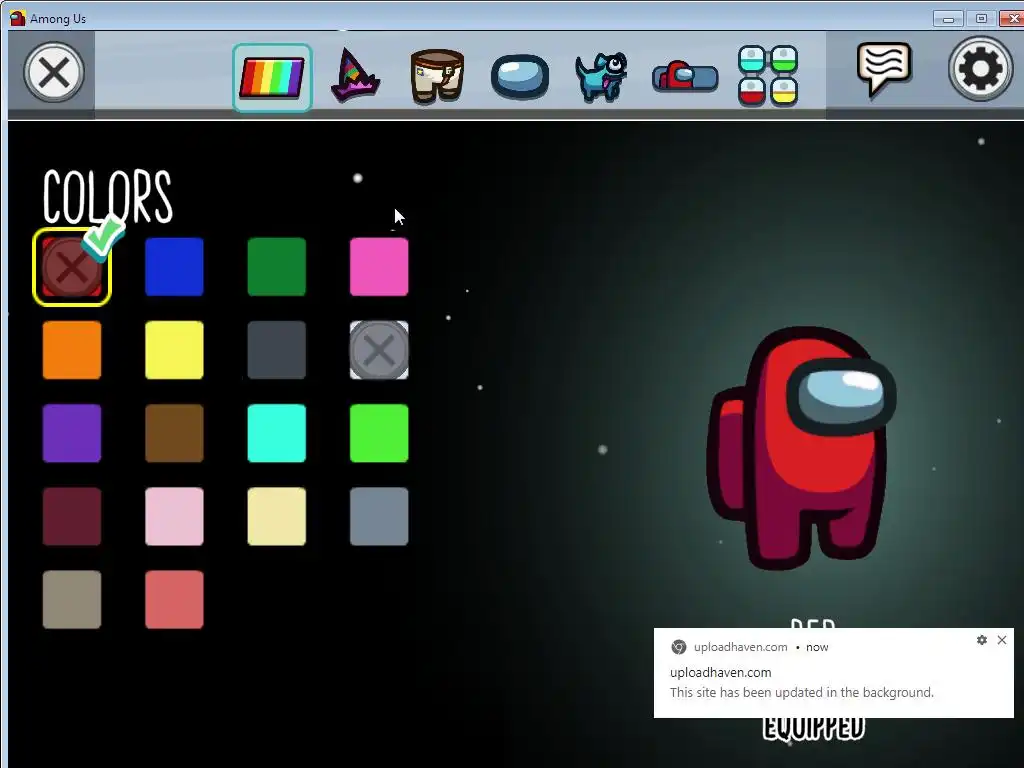
Task: Open the Hats tab with the witch hat
Action: pyautogui.click(x=355, y=76)
